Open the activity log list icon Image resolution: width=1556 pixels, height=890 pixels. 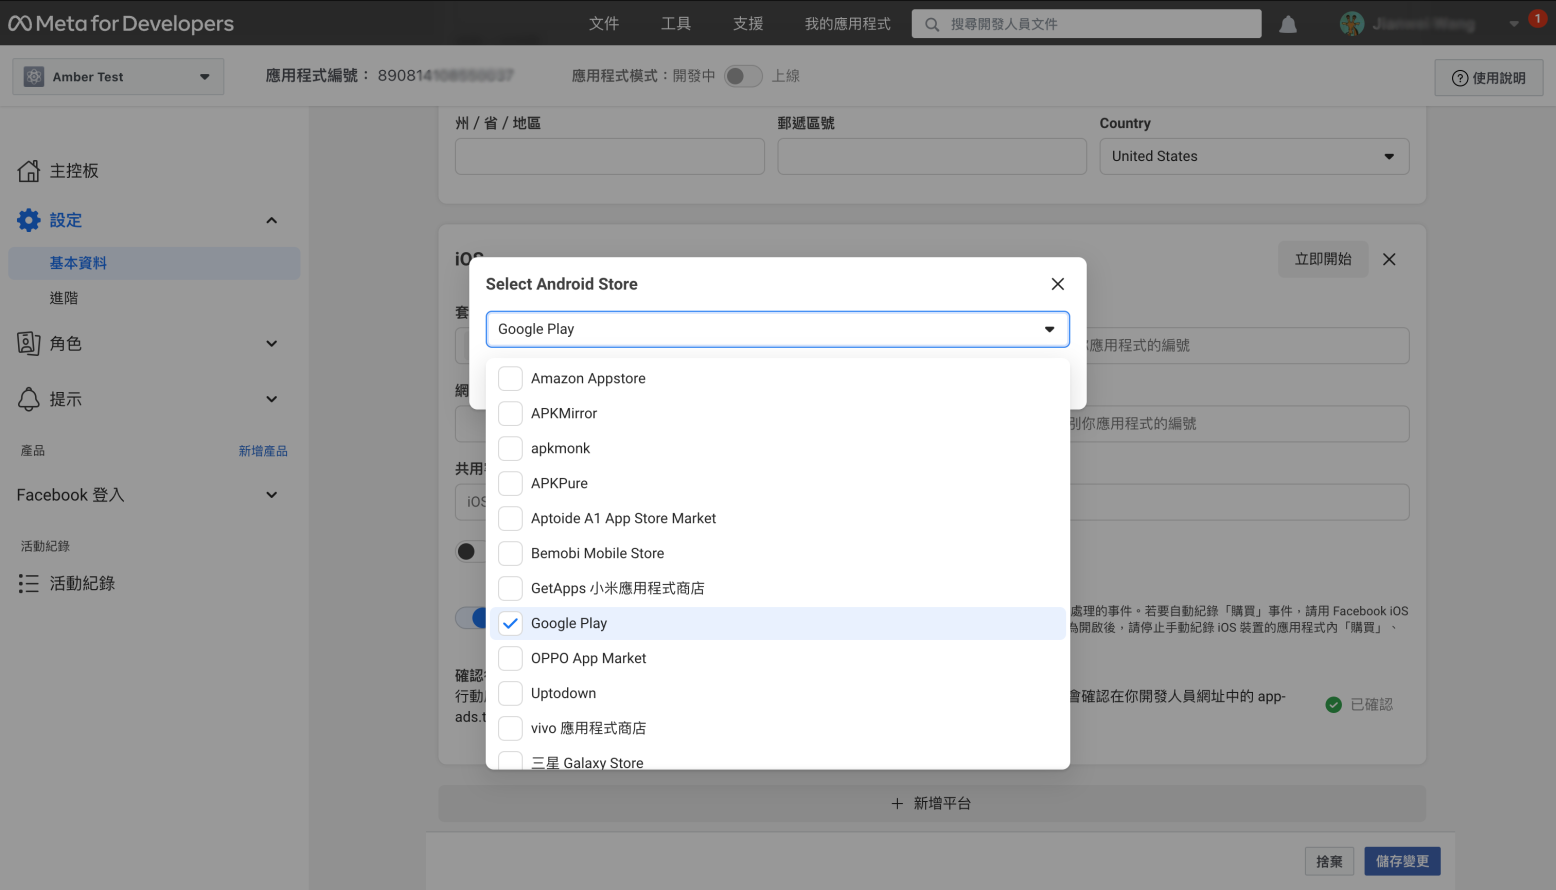click(x=29, y=583)
